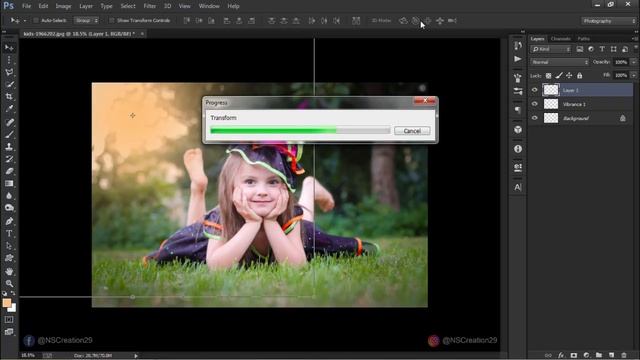Open Layers panel flyout menu

pyautogui.click(x=634, y=38)
